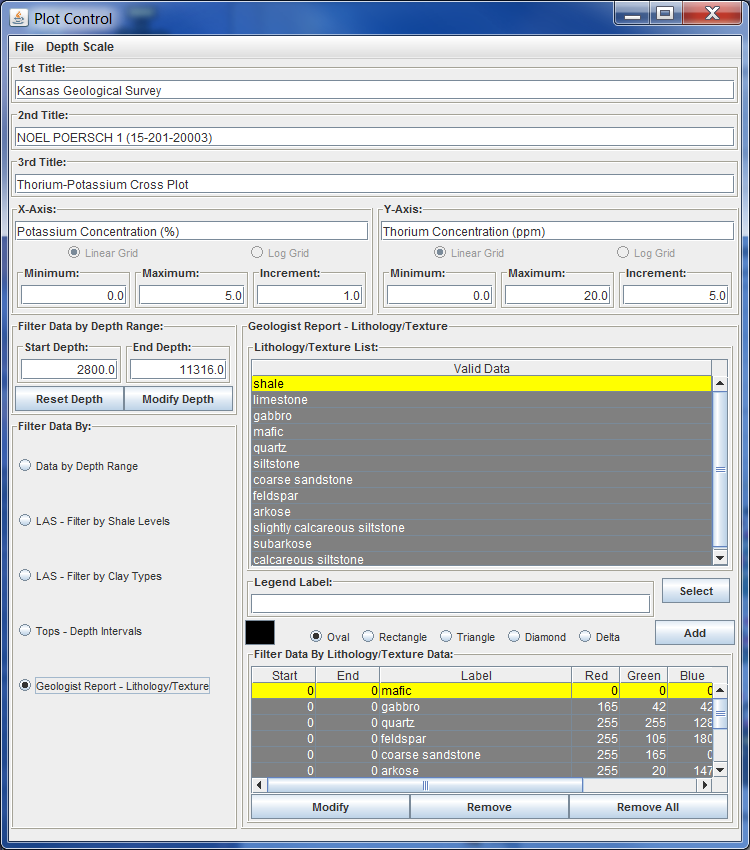The image size is (750, 850).
Task: Click the Add button
Action: pos(695,633)
